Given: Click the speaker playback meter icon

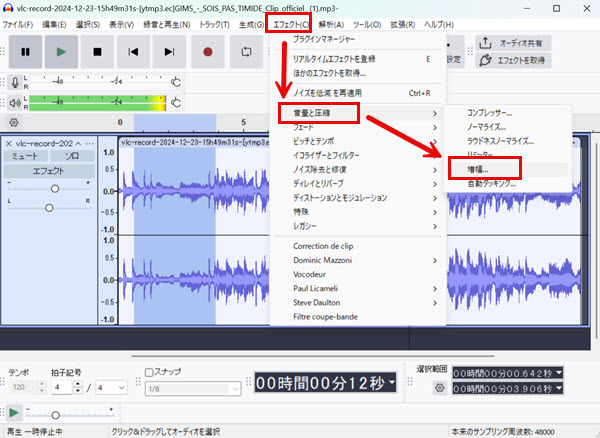Looking at the screenshot, I should click(x=15, y=103).
